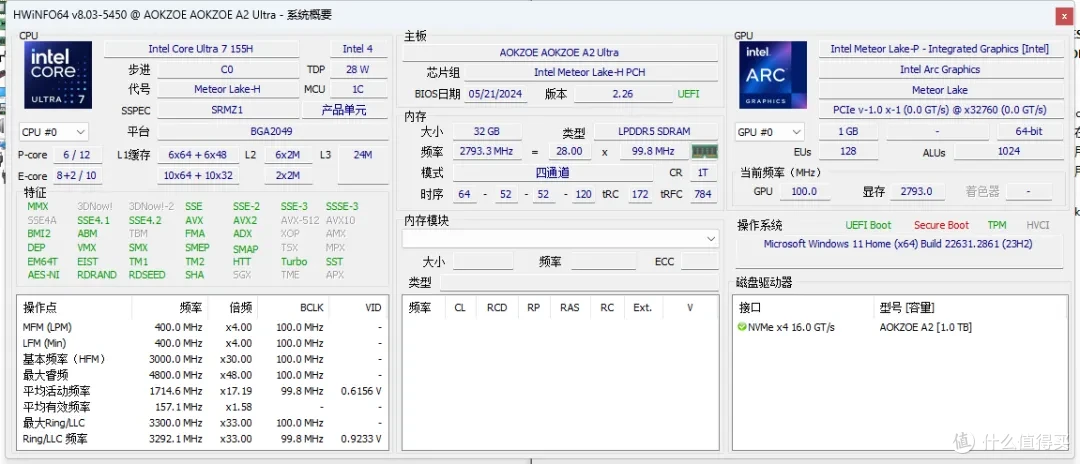The width and height of the screenshot is (1080, 464).
Task: Click the memory frequency 2793.3 MHz
Action: pos(485,151)
